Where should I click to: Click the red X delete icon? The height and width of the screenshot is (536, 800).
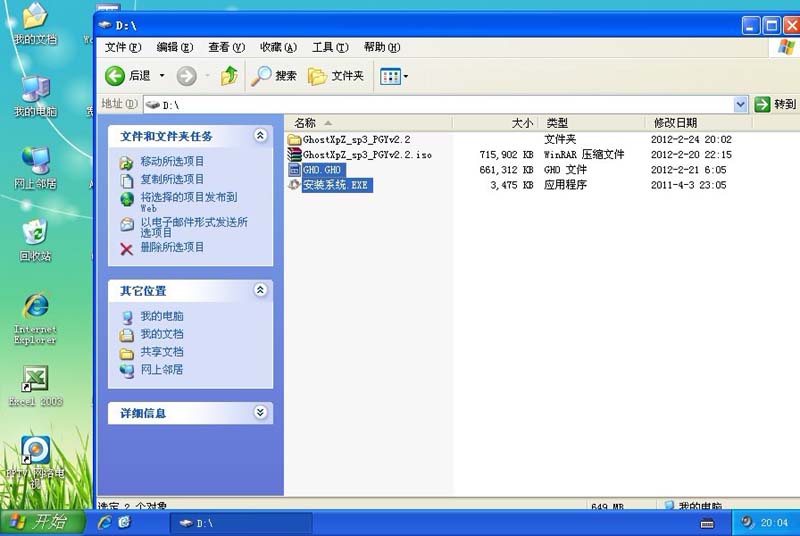(127, 249)
